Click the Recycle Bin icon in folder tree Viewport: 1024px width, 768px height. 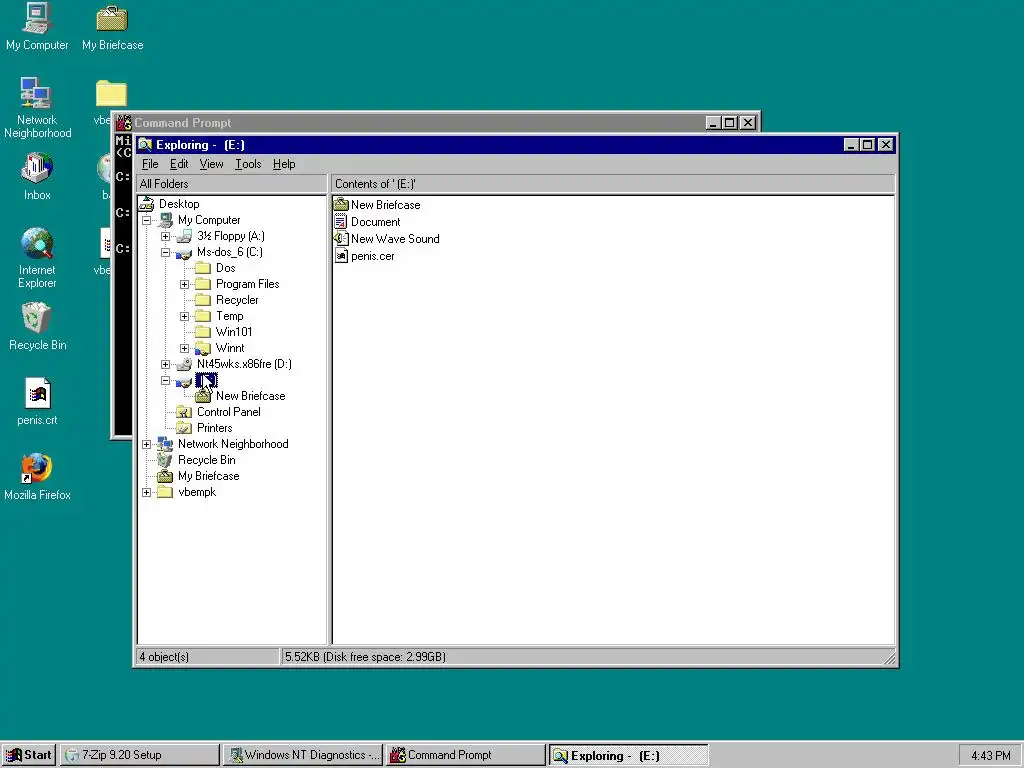point(165,460)
